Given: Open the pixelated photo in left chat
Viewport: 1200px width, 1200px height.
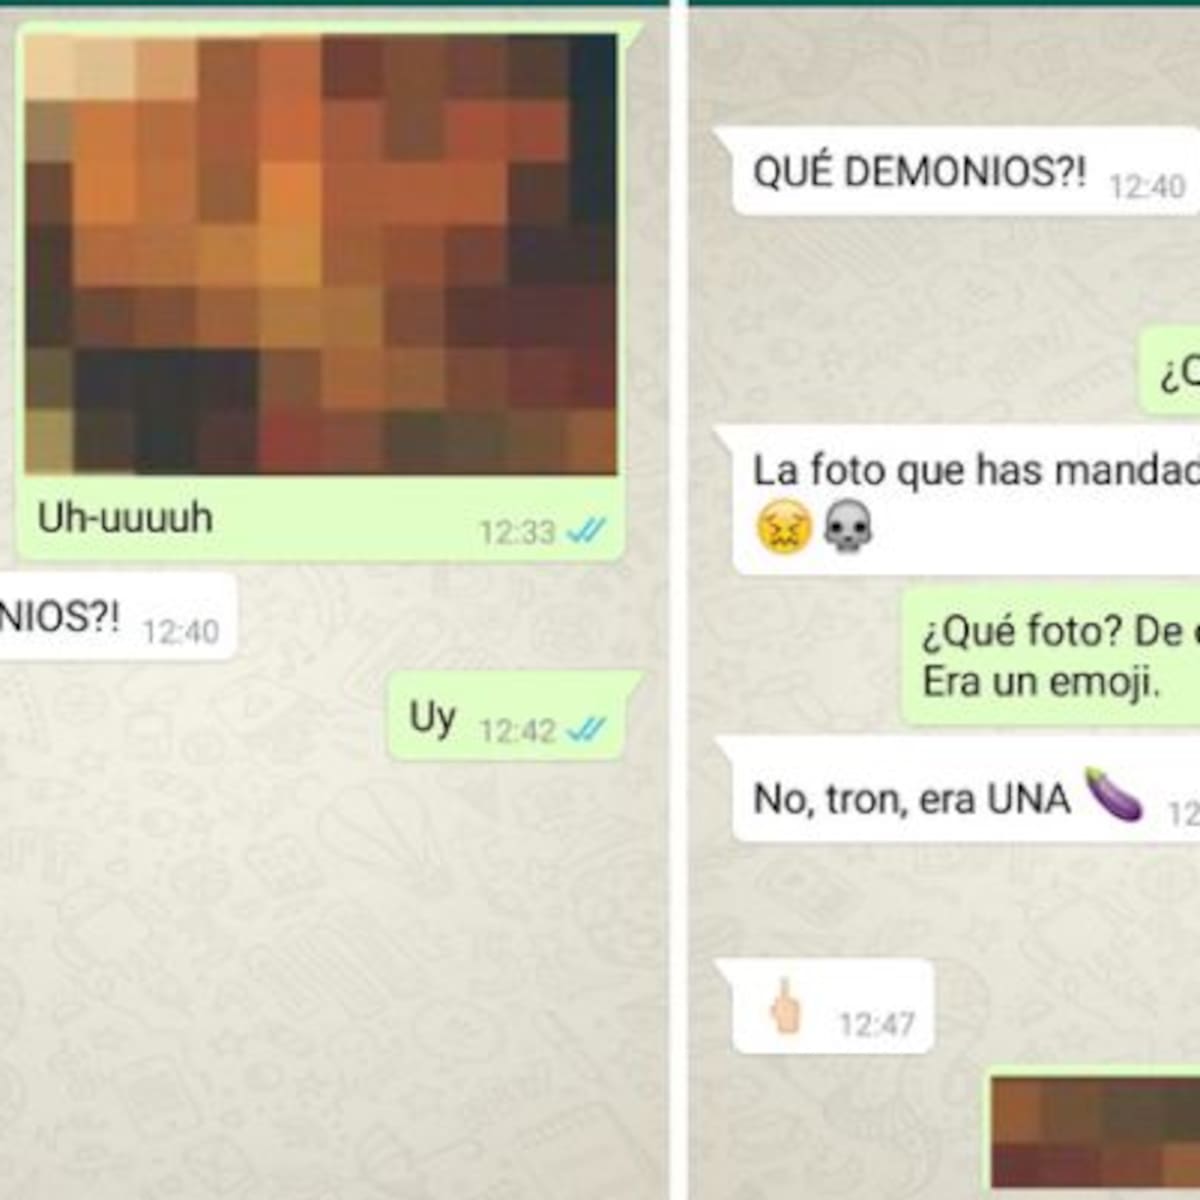Looking at the screenshot, I should click(320, 254).
